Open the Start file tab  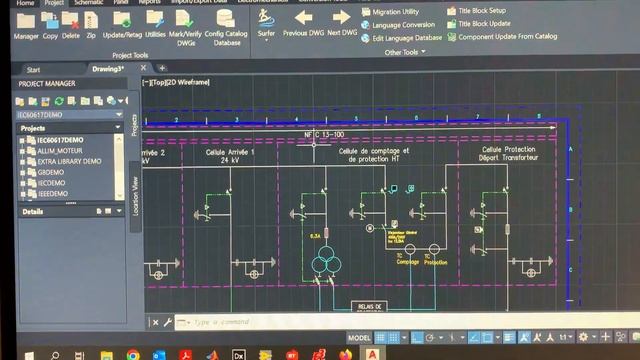pos(33,70)
